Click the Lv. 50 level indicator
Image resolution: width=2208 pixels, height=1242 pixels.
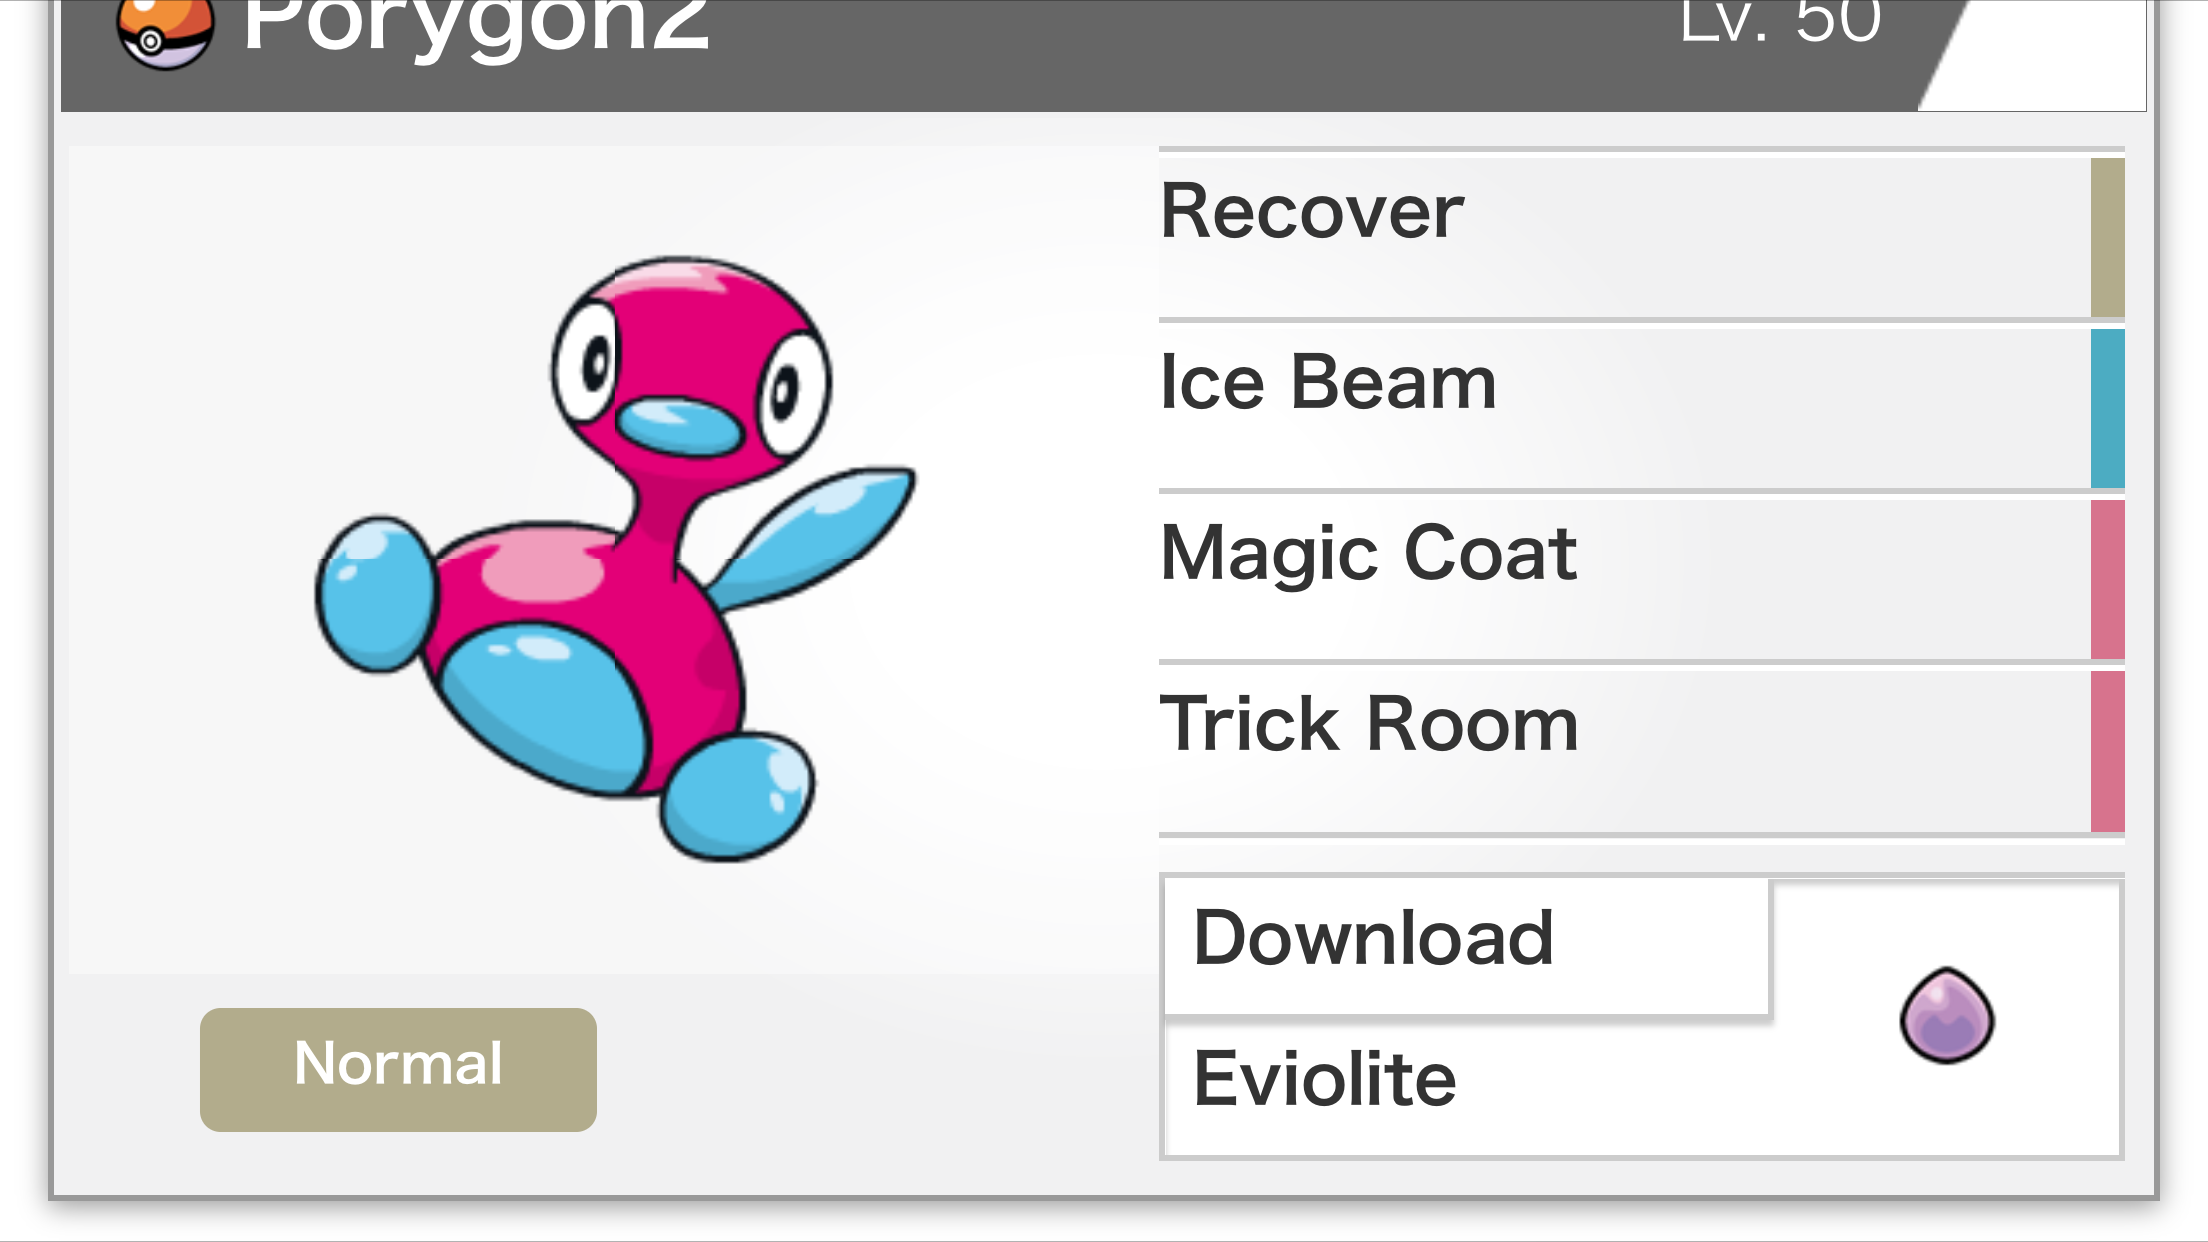[1780, 20]
